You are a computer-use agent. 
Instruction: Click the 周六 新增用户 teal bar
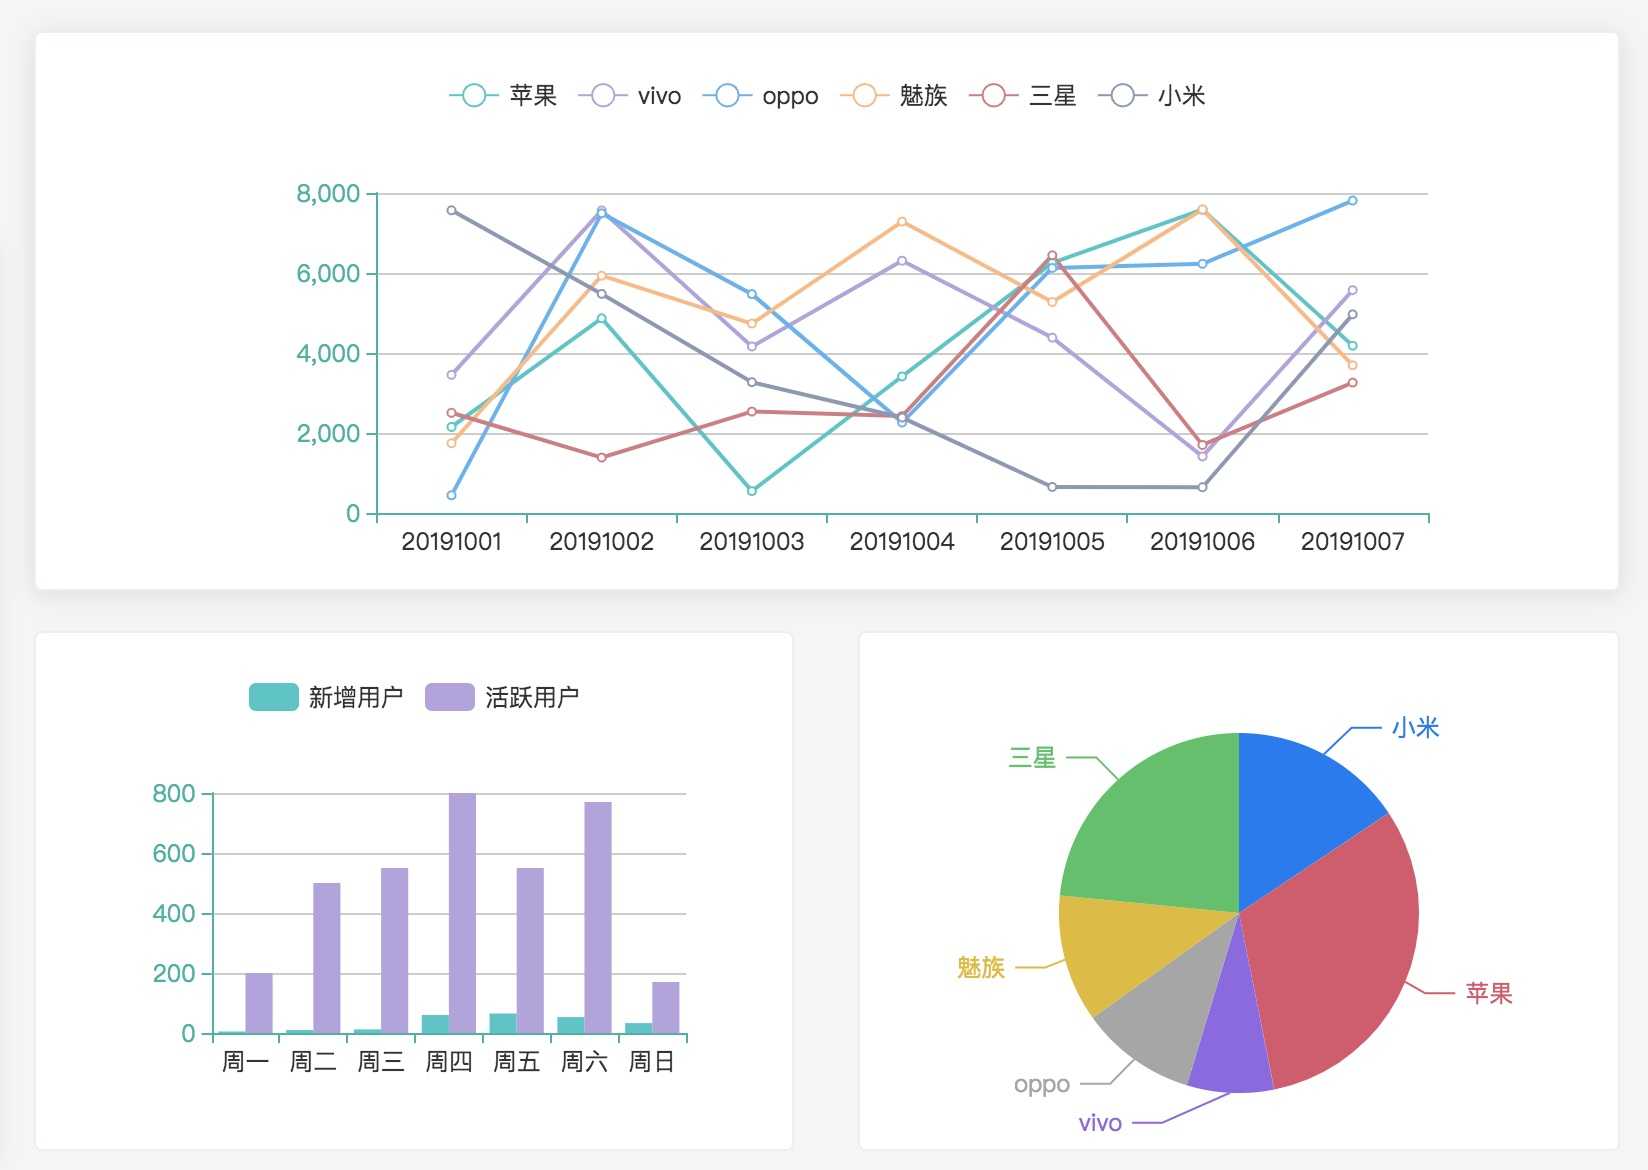(571, 1025)
